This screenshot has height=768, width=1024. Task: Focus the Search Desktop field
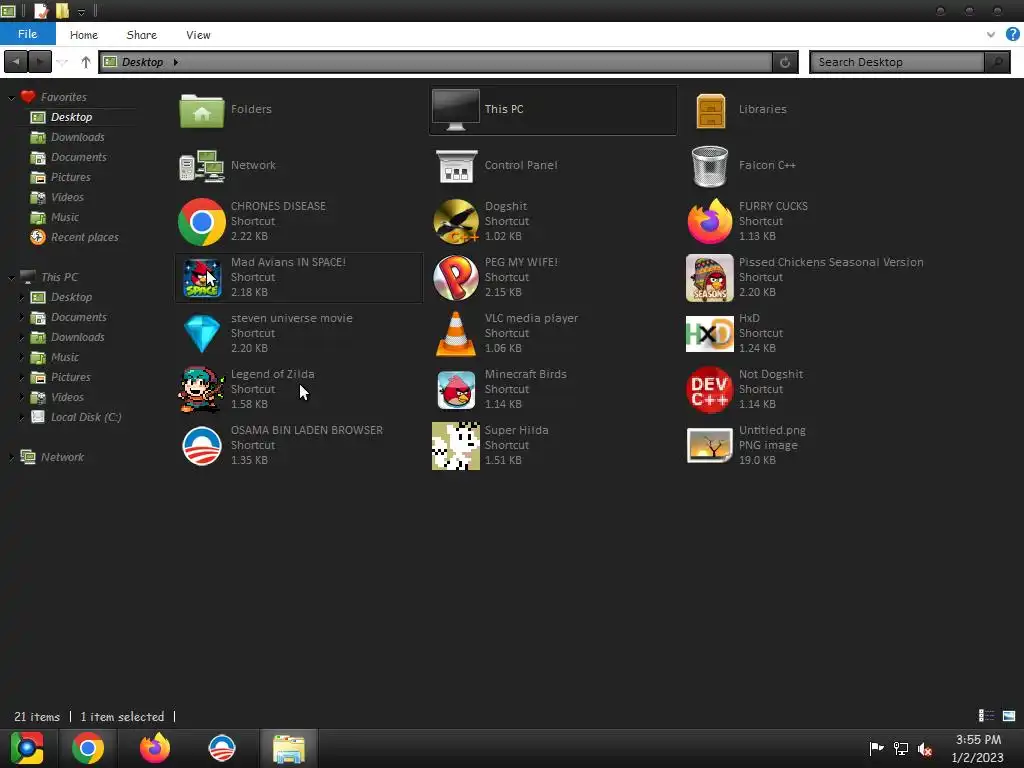[897, 62]
